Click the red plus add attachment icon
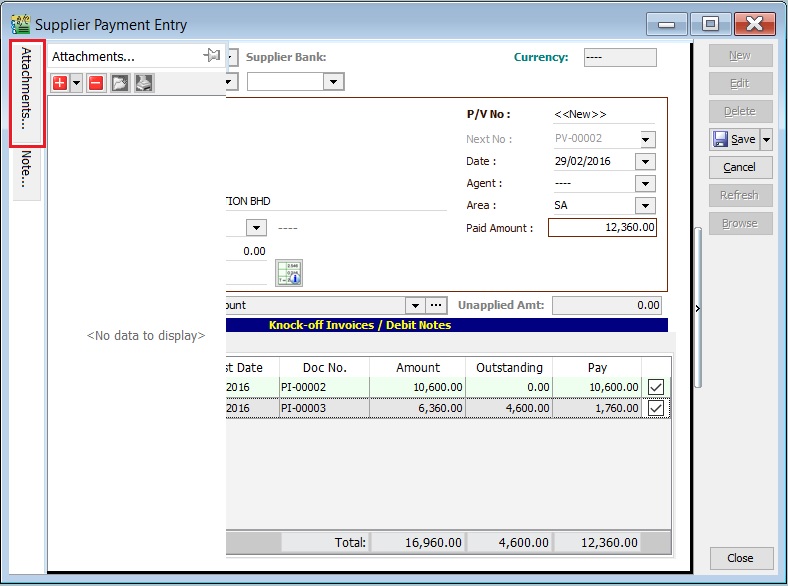 tap(59, 83)
